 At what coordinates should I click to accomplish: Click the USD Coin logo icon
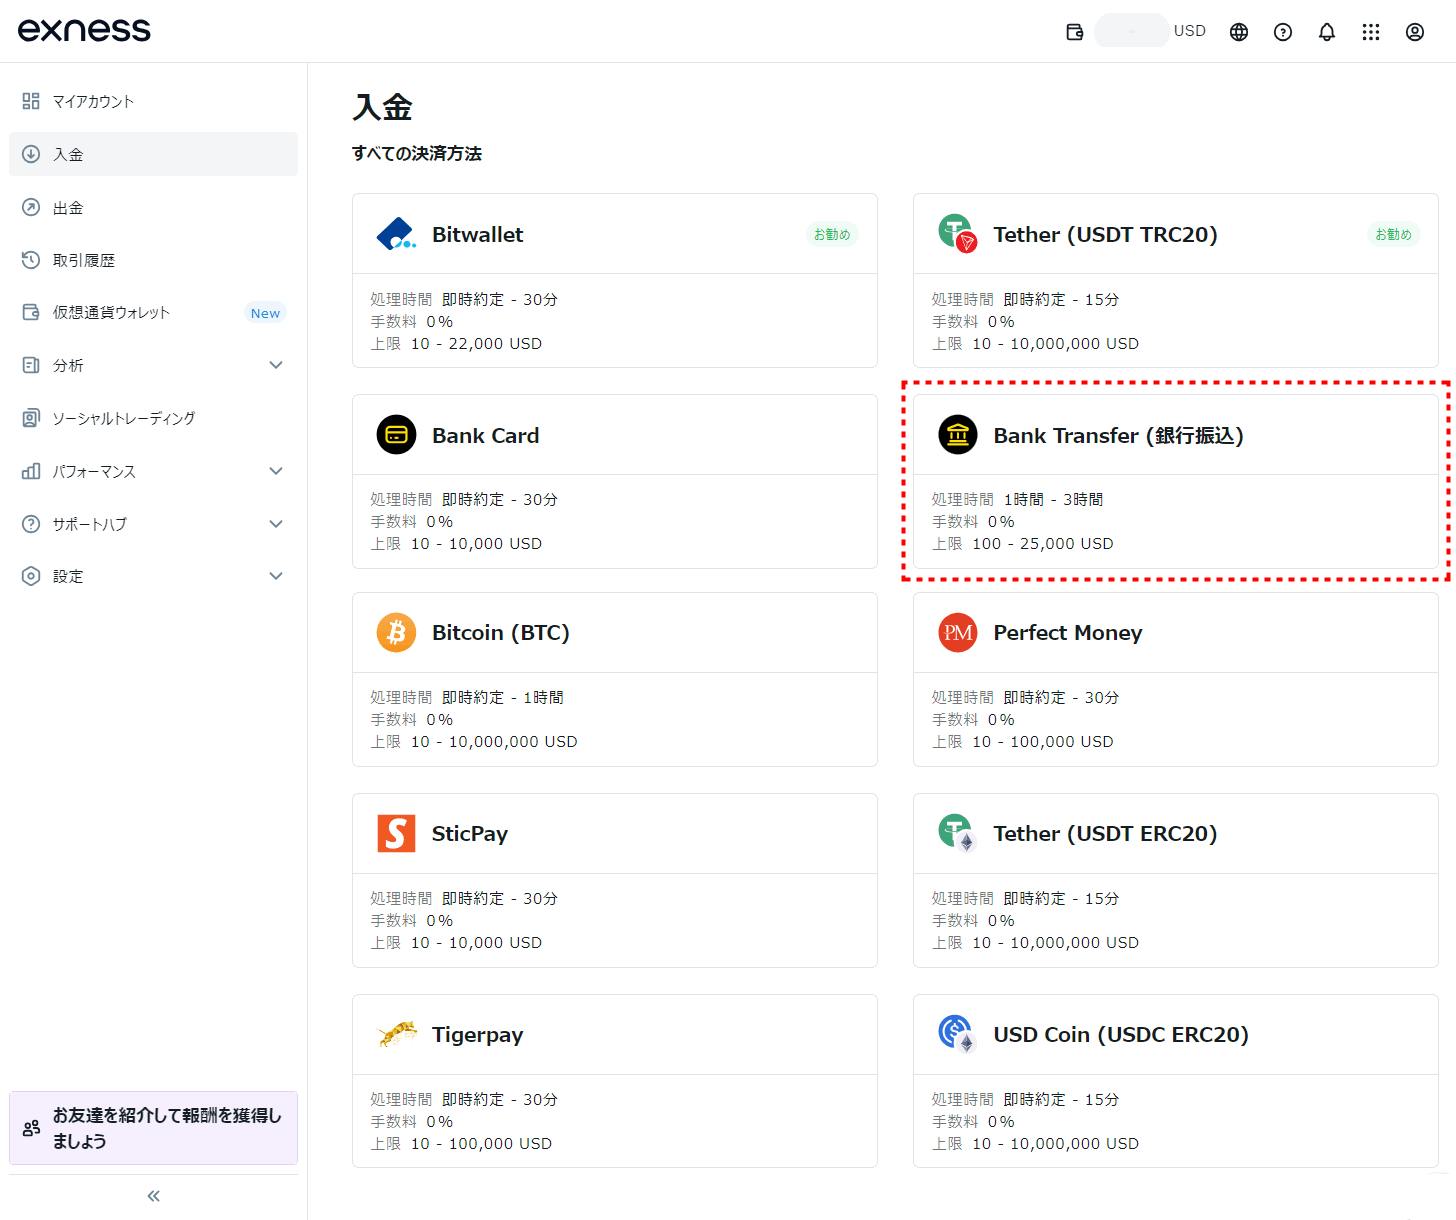tap(958, 1034)
